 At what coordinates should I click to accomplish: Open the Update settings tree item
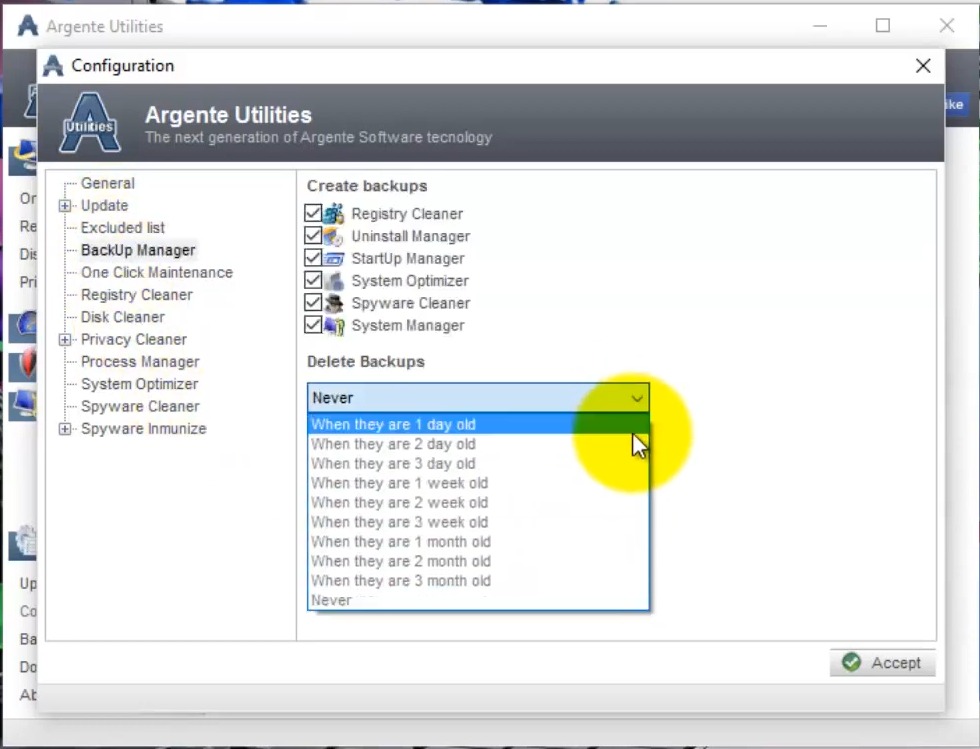point(104,206)
